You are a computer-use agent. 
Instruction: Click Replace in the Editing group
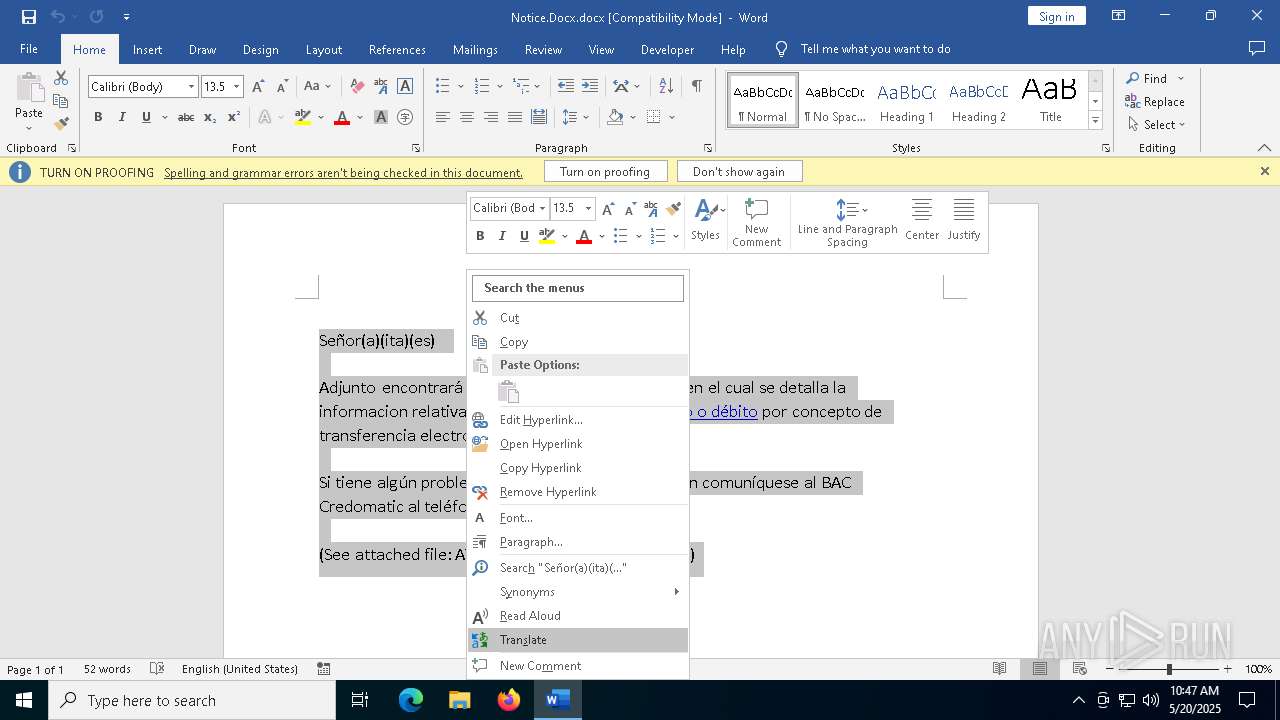tap(1155, 101)
